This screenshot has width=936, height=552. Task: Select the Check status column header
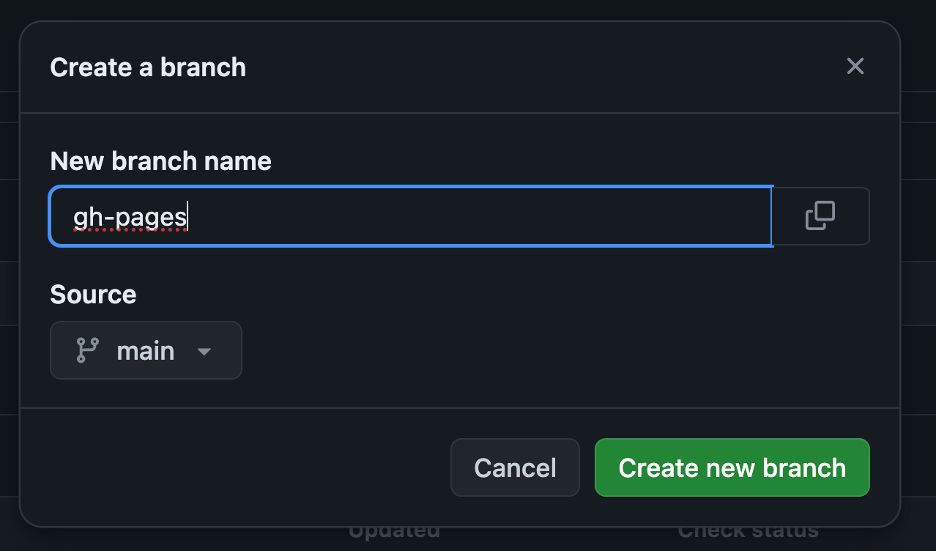click(x=748, y=534)
